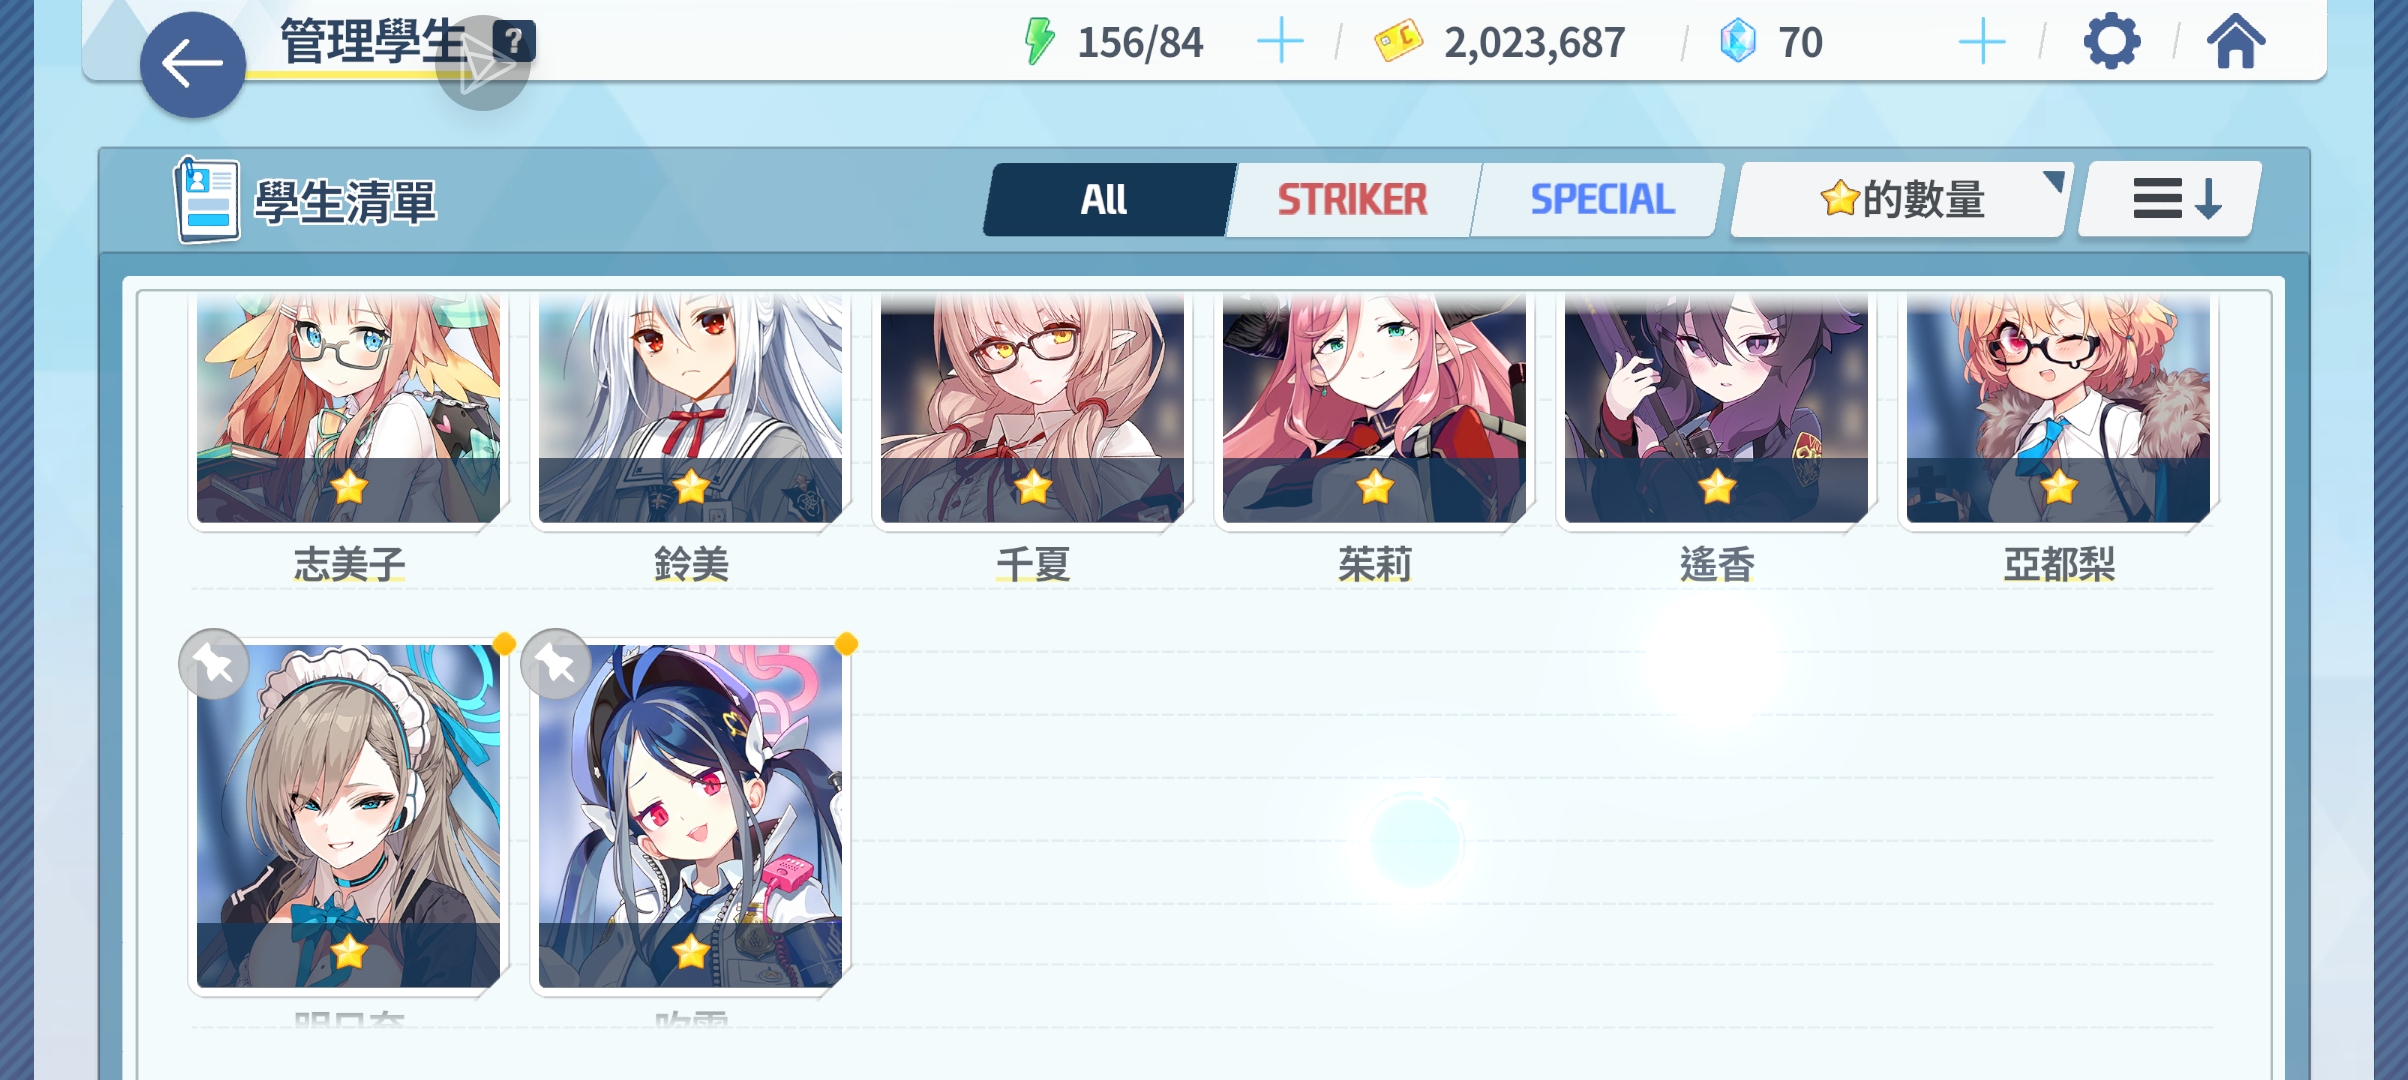Toggle the pin on the maid student card
The image size is (2408, 1080).
pyautogui.click(x=214, y=663)
